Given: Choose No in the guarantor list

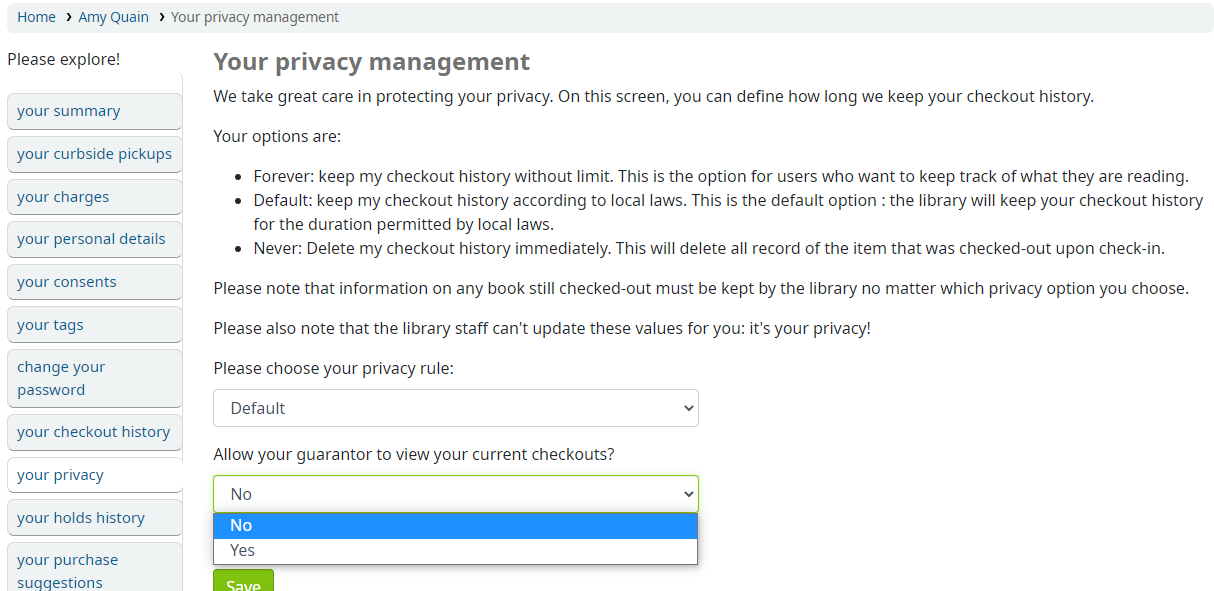Looking at the screenshot, I should 456,525.
